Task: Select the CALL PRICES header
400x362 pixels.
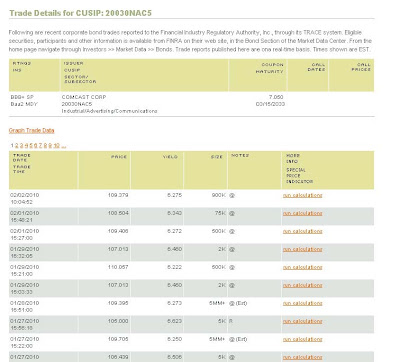Action: click(361, 67)
